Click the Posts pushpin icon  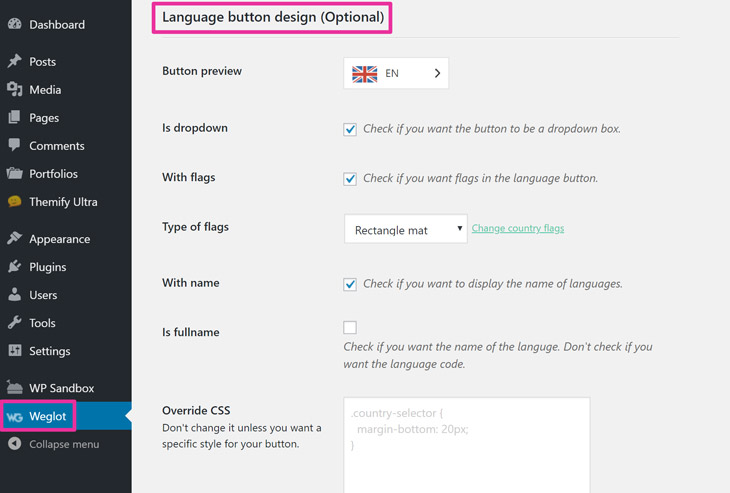coord(14,61)
